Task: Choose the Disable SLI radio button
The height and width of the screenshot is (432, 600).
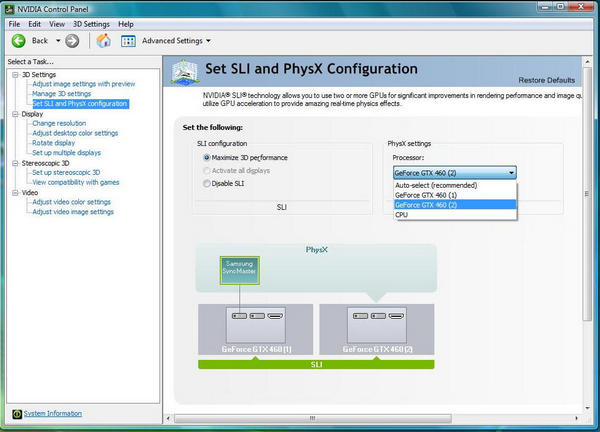Action: 207,183
